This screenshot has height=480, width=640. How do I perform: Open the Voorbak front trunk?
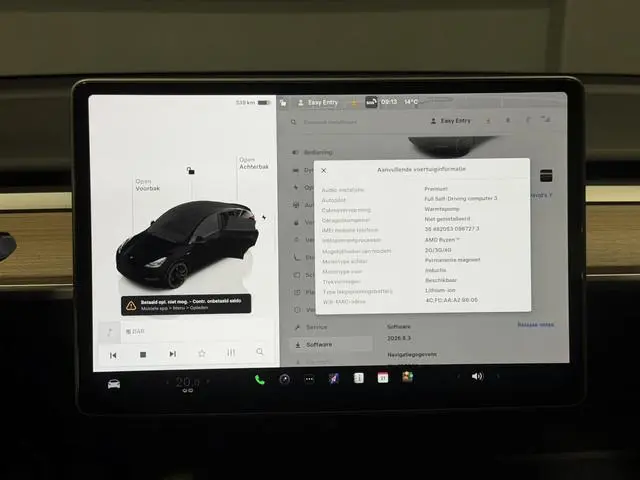(147, 185)
